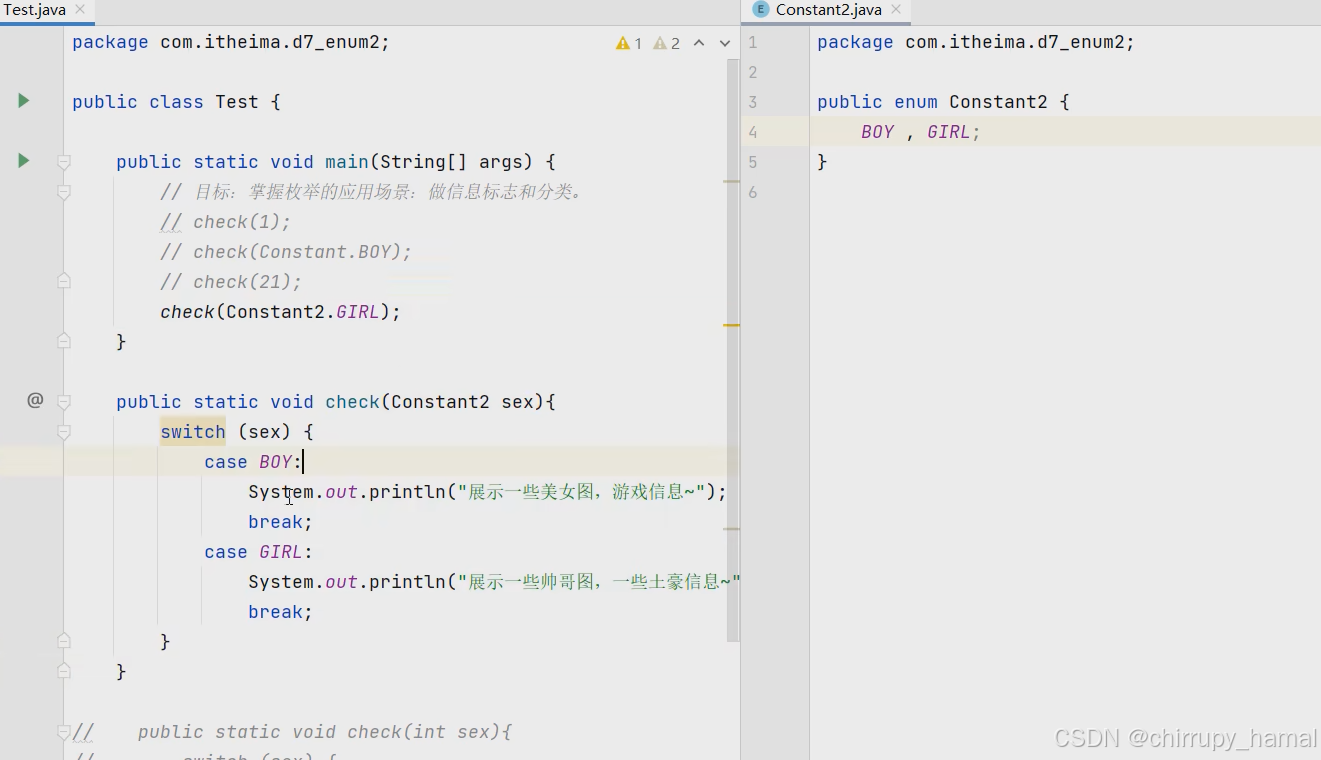Image resolution: width=1321 pixels, height=760 pixels.
Task: Run main method via gutter arrow
Action: click(x=24, y=161)
